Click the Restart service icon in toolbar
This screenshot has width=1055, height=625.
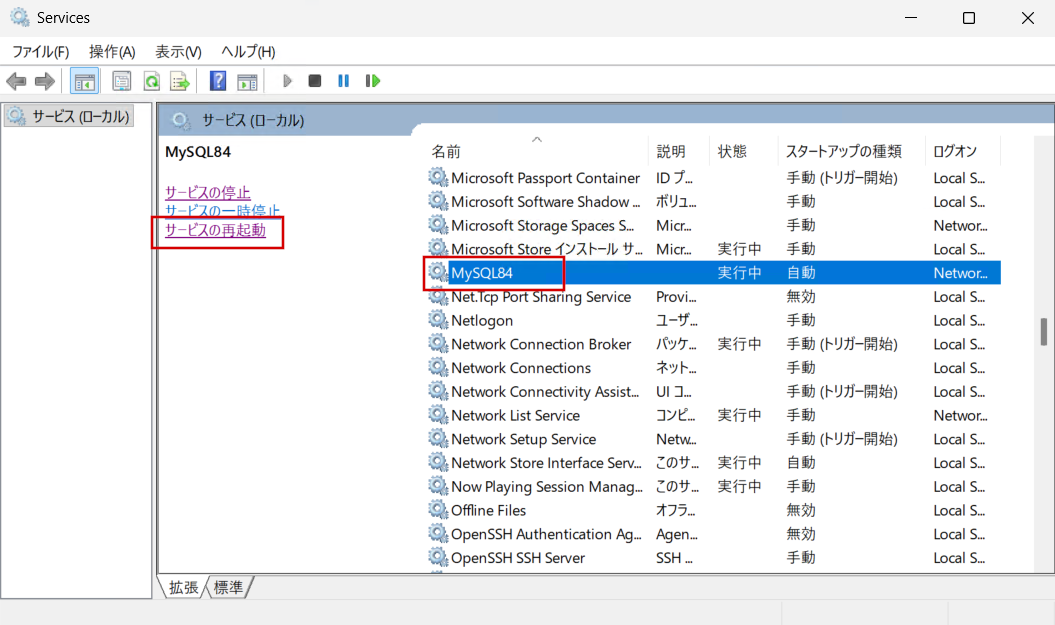tap(372, 81)
